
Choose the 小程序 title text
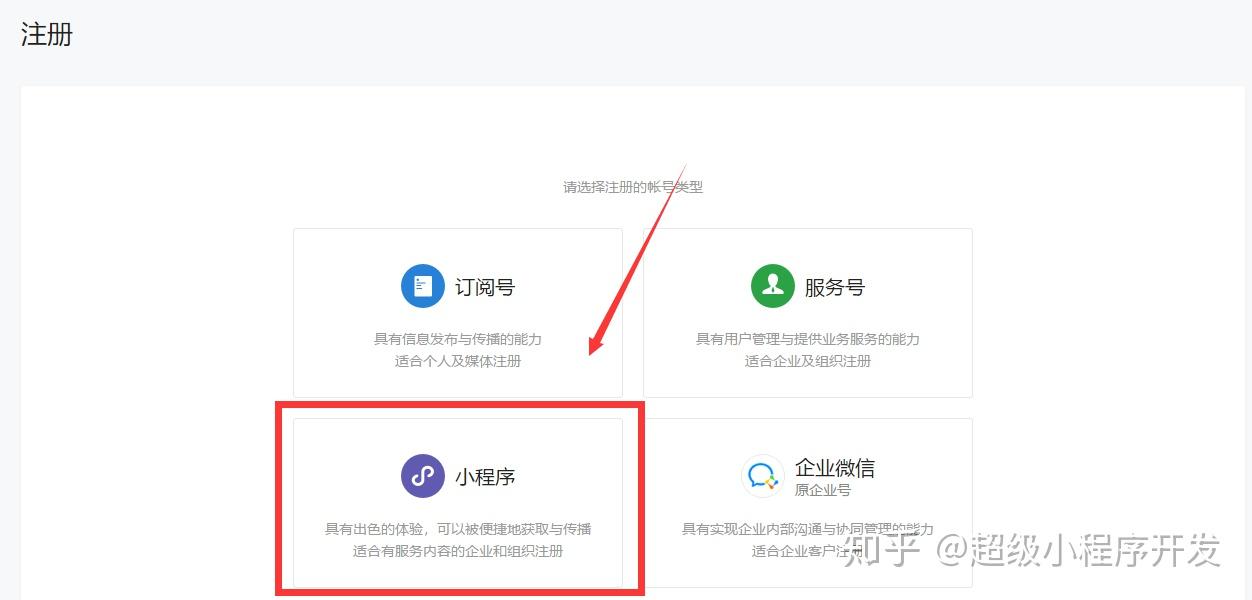(485, 477)
